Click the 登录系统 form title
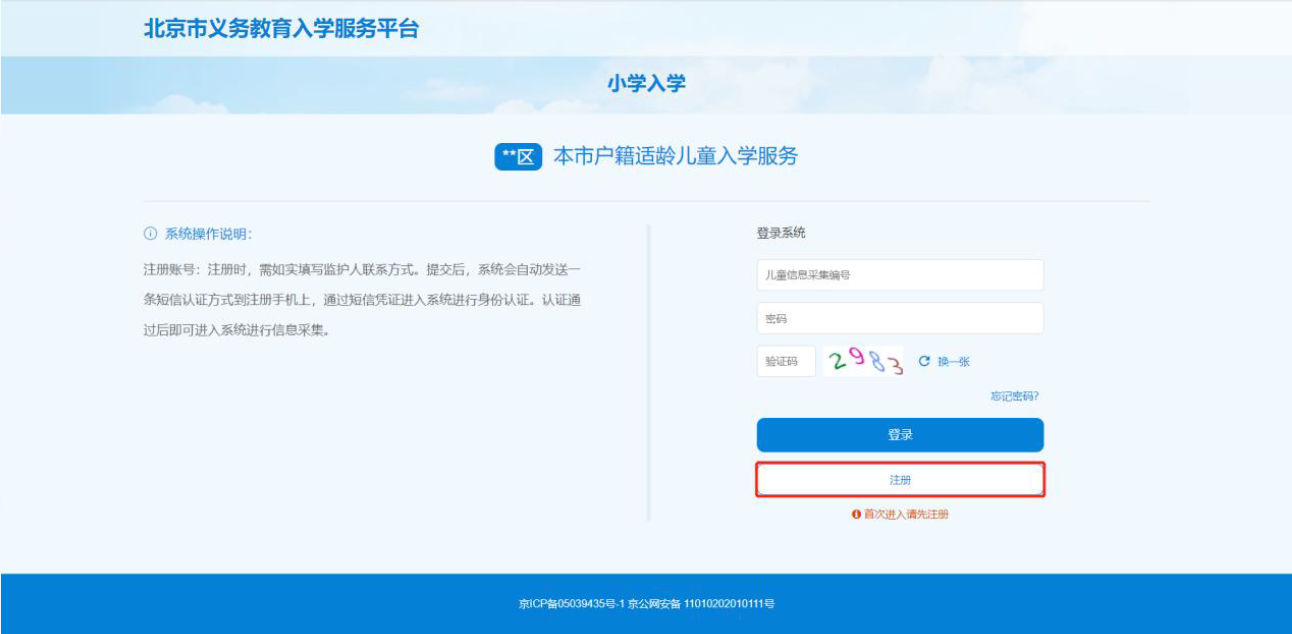 point(780,233)
